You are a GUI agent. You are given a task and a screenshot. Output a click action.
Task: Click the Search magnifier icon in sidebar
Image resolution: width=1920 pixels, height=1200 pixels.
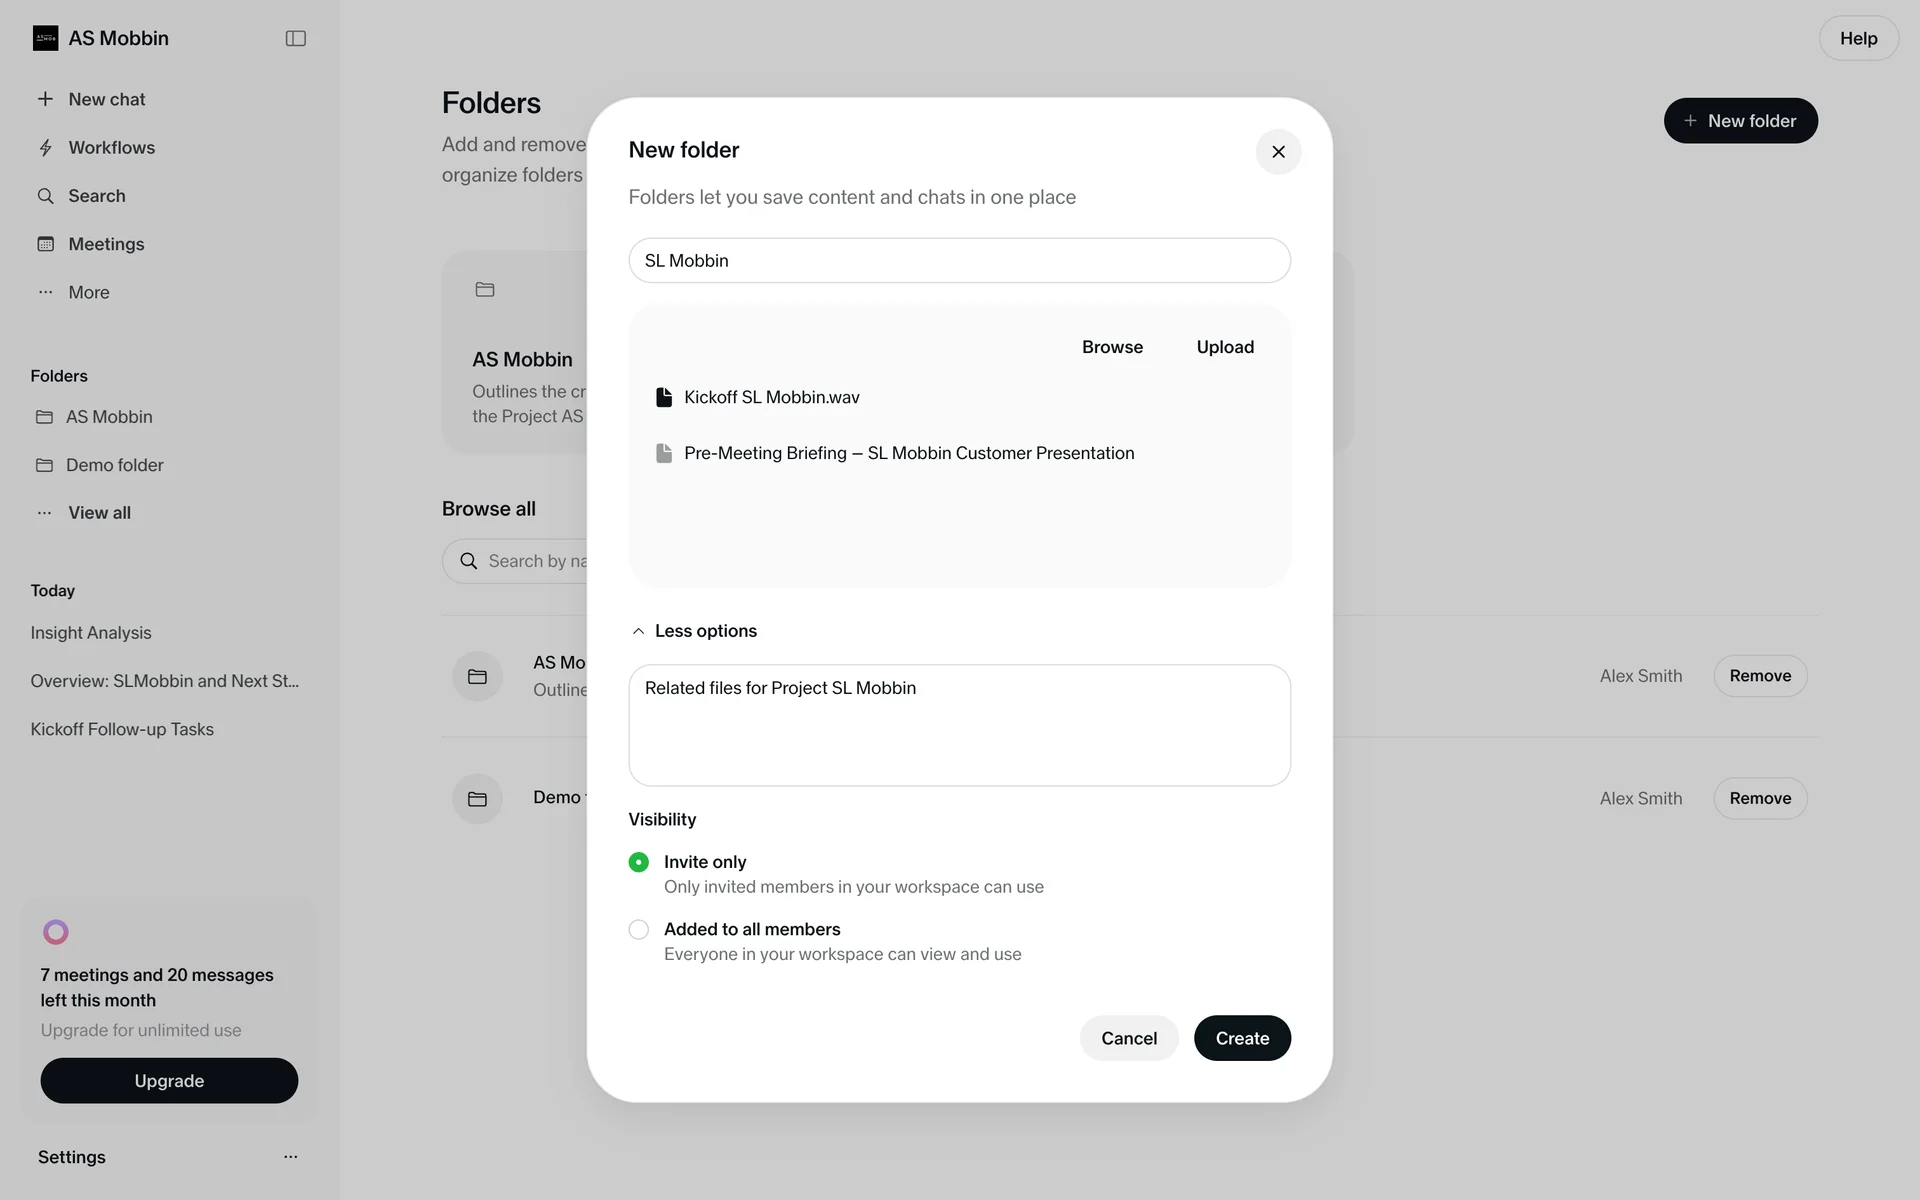tap(45, 196)
